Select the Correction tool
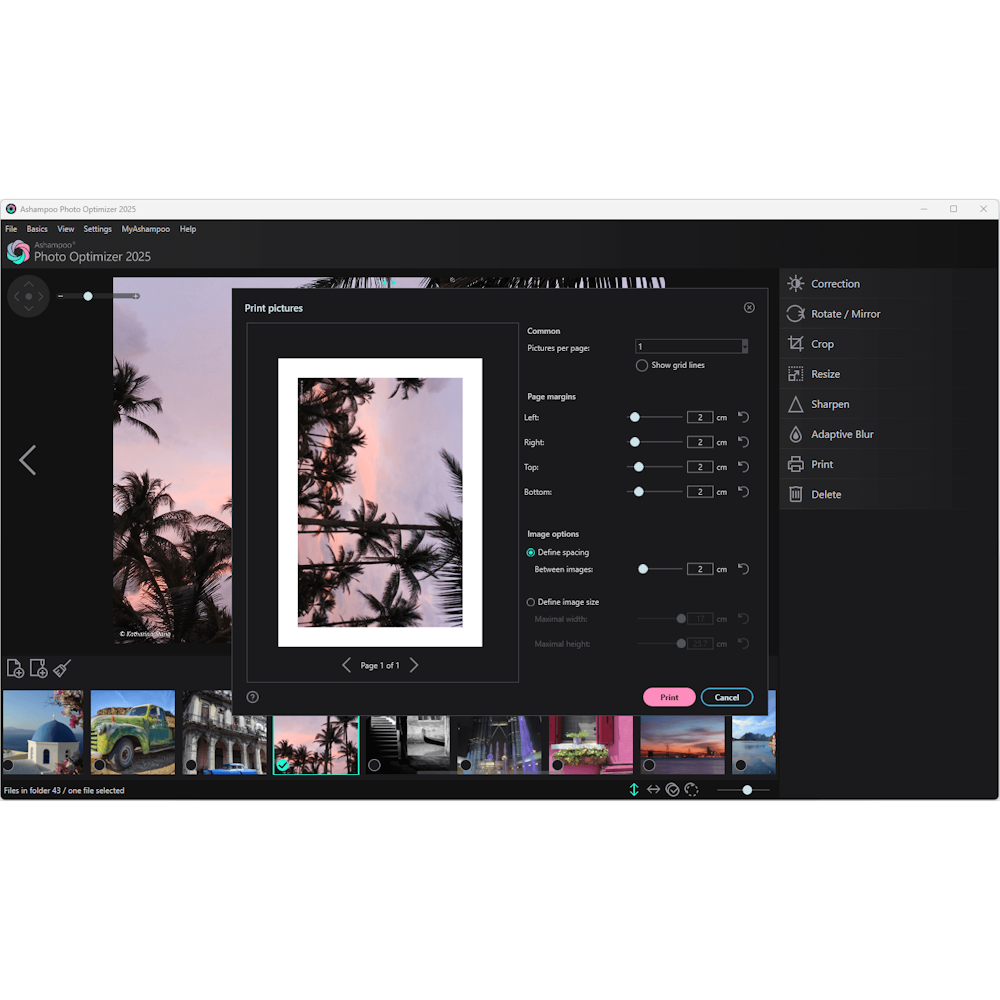 point(838,283)
